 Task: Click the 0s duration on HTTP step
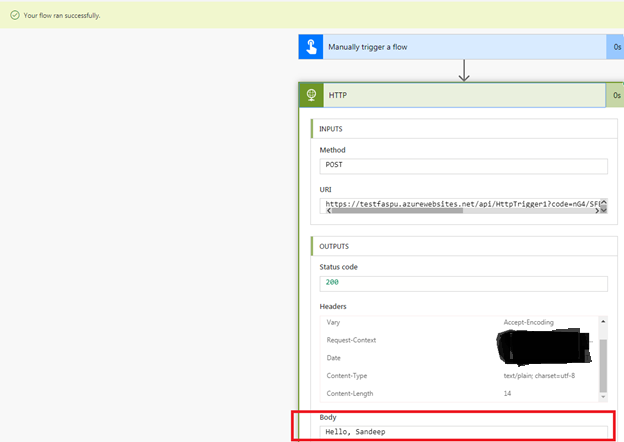[616, 95]
